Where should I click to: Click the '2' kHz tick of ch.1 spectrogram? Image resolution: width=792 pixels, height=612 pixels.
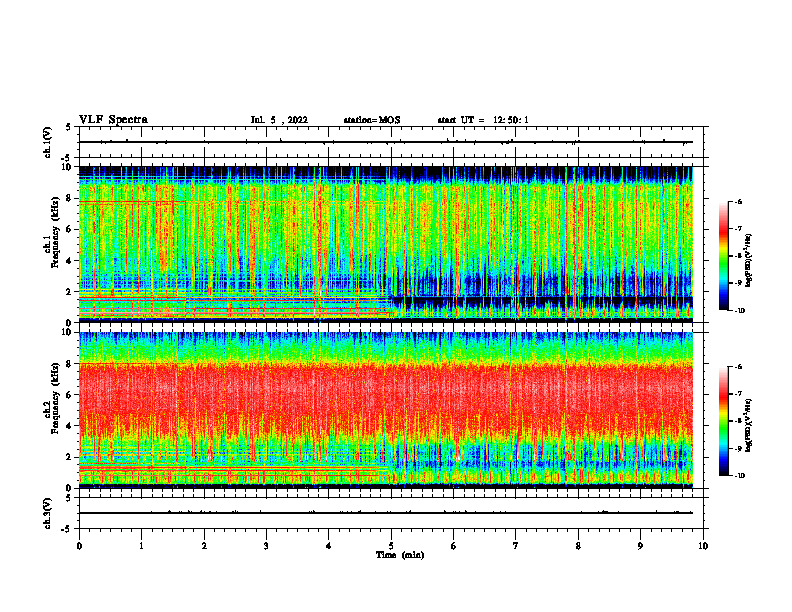(71, 291)
